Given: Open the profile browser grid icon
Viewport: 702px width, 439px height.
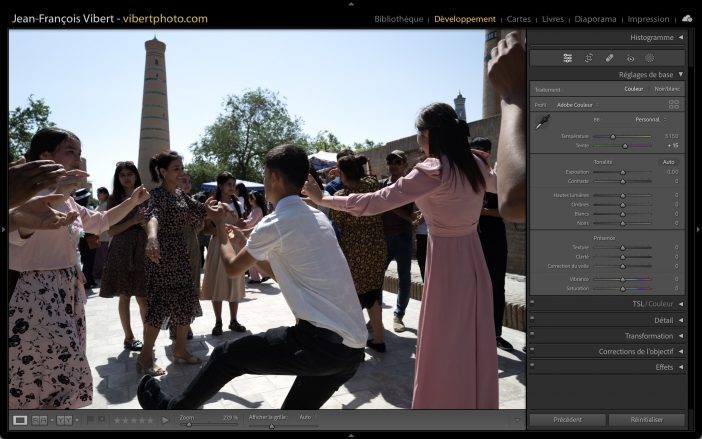Looking at the screenshot, I should coord(674,104).
